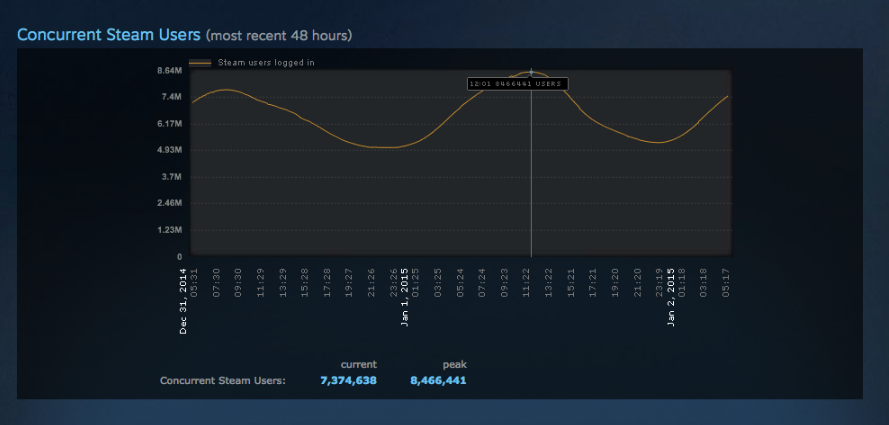Click the 'Jan 1, 2015' date label

[405, 298]
